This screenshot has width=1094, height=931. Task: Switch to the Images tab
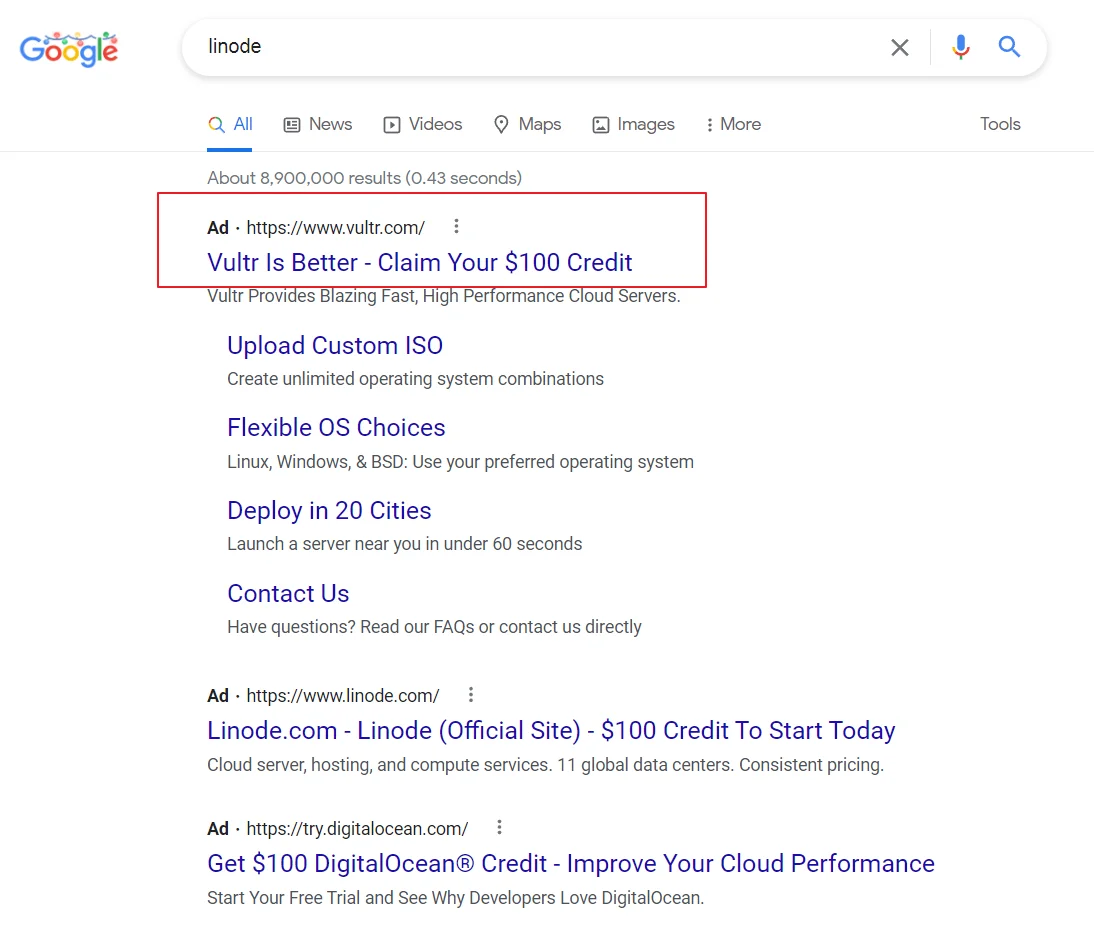point(634,124)
